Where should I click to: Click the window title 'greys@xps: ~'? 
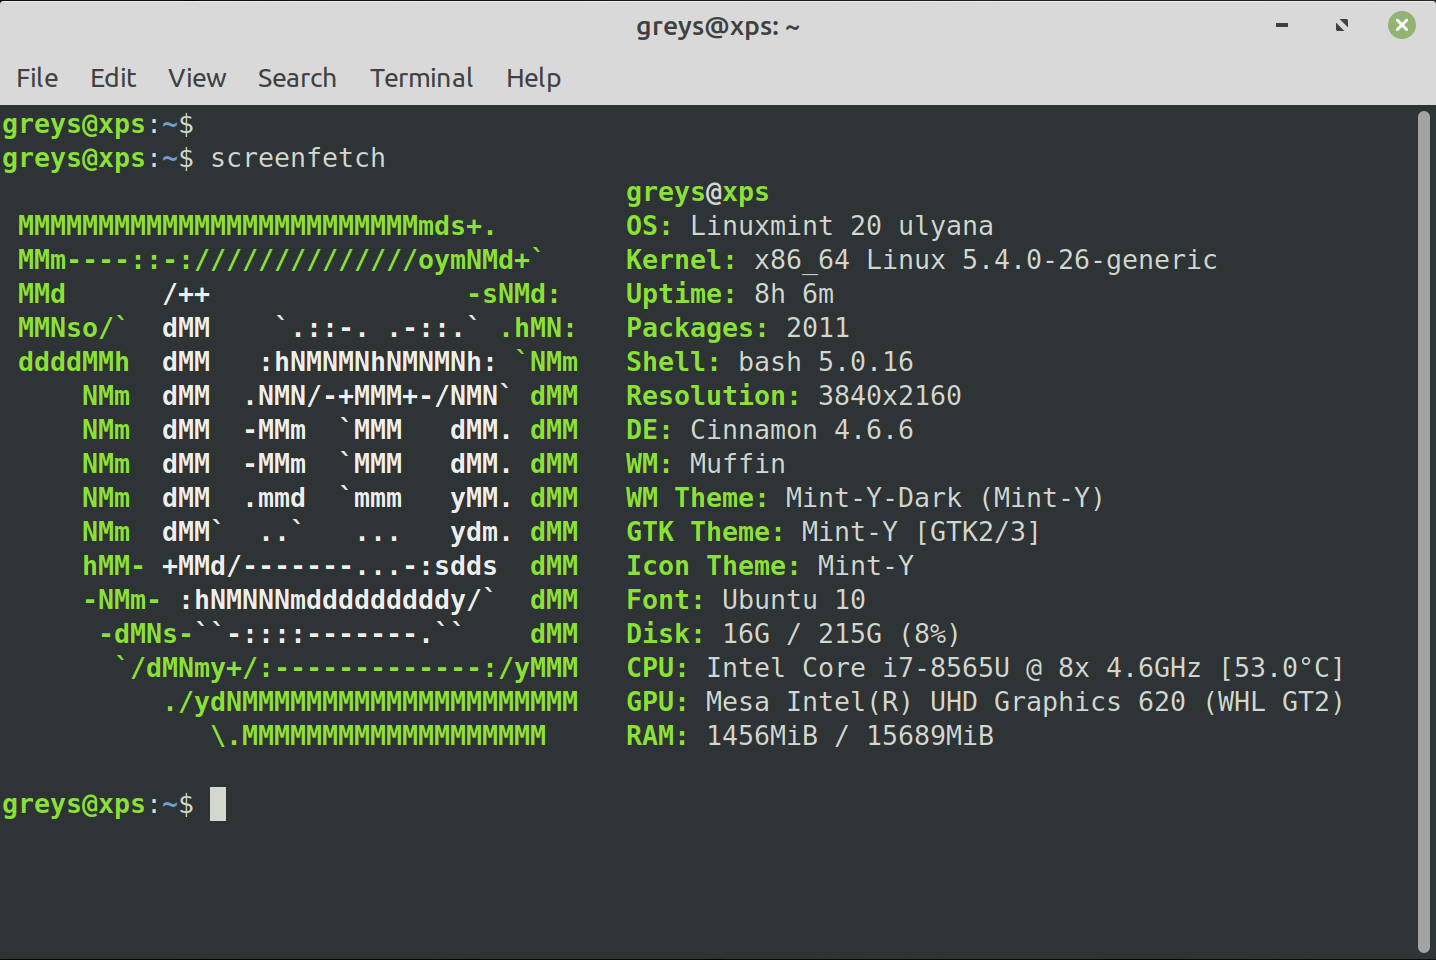(718, 26)
